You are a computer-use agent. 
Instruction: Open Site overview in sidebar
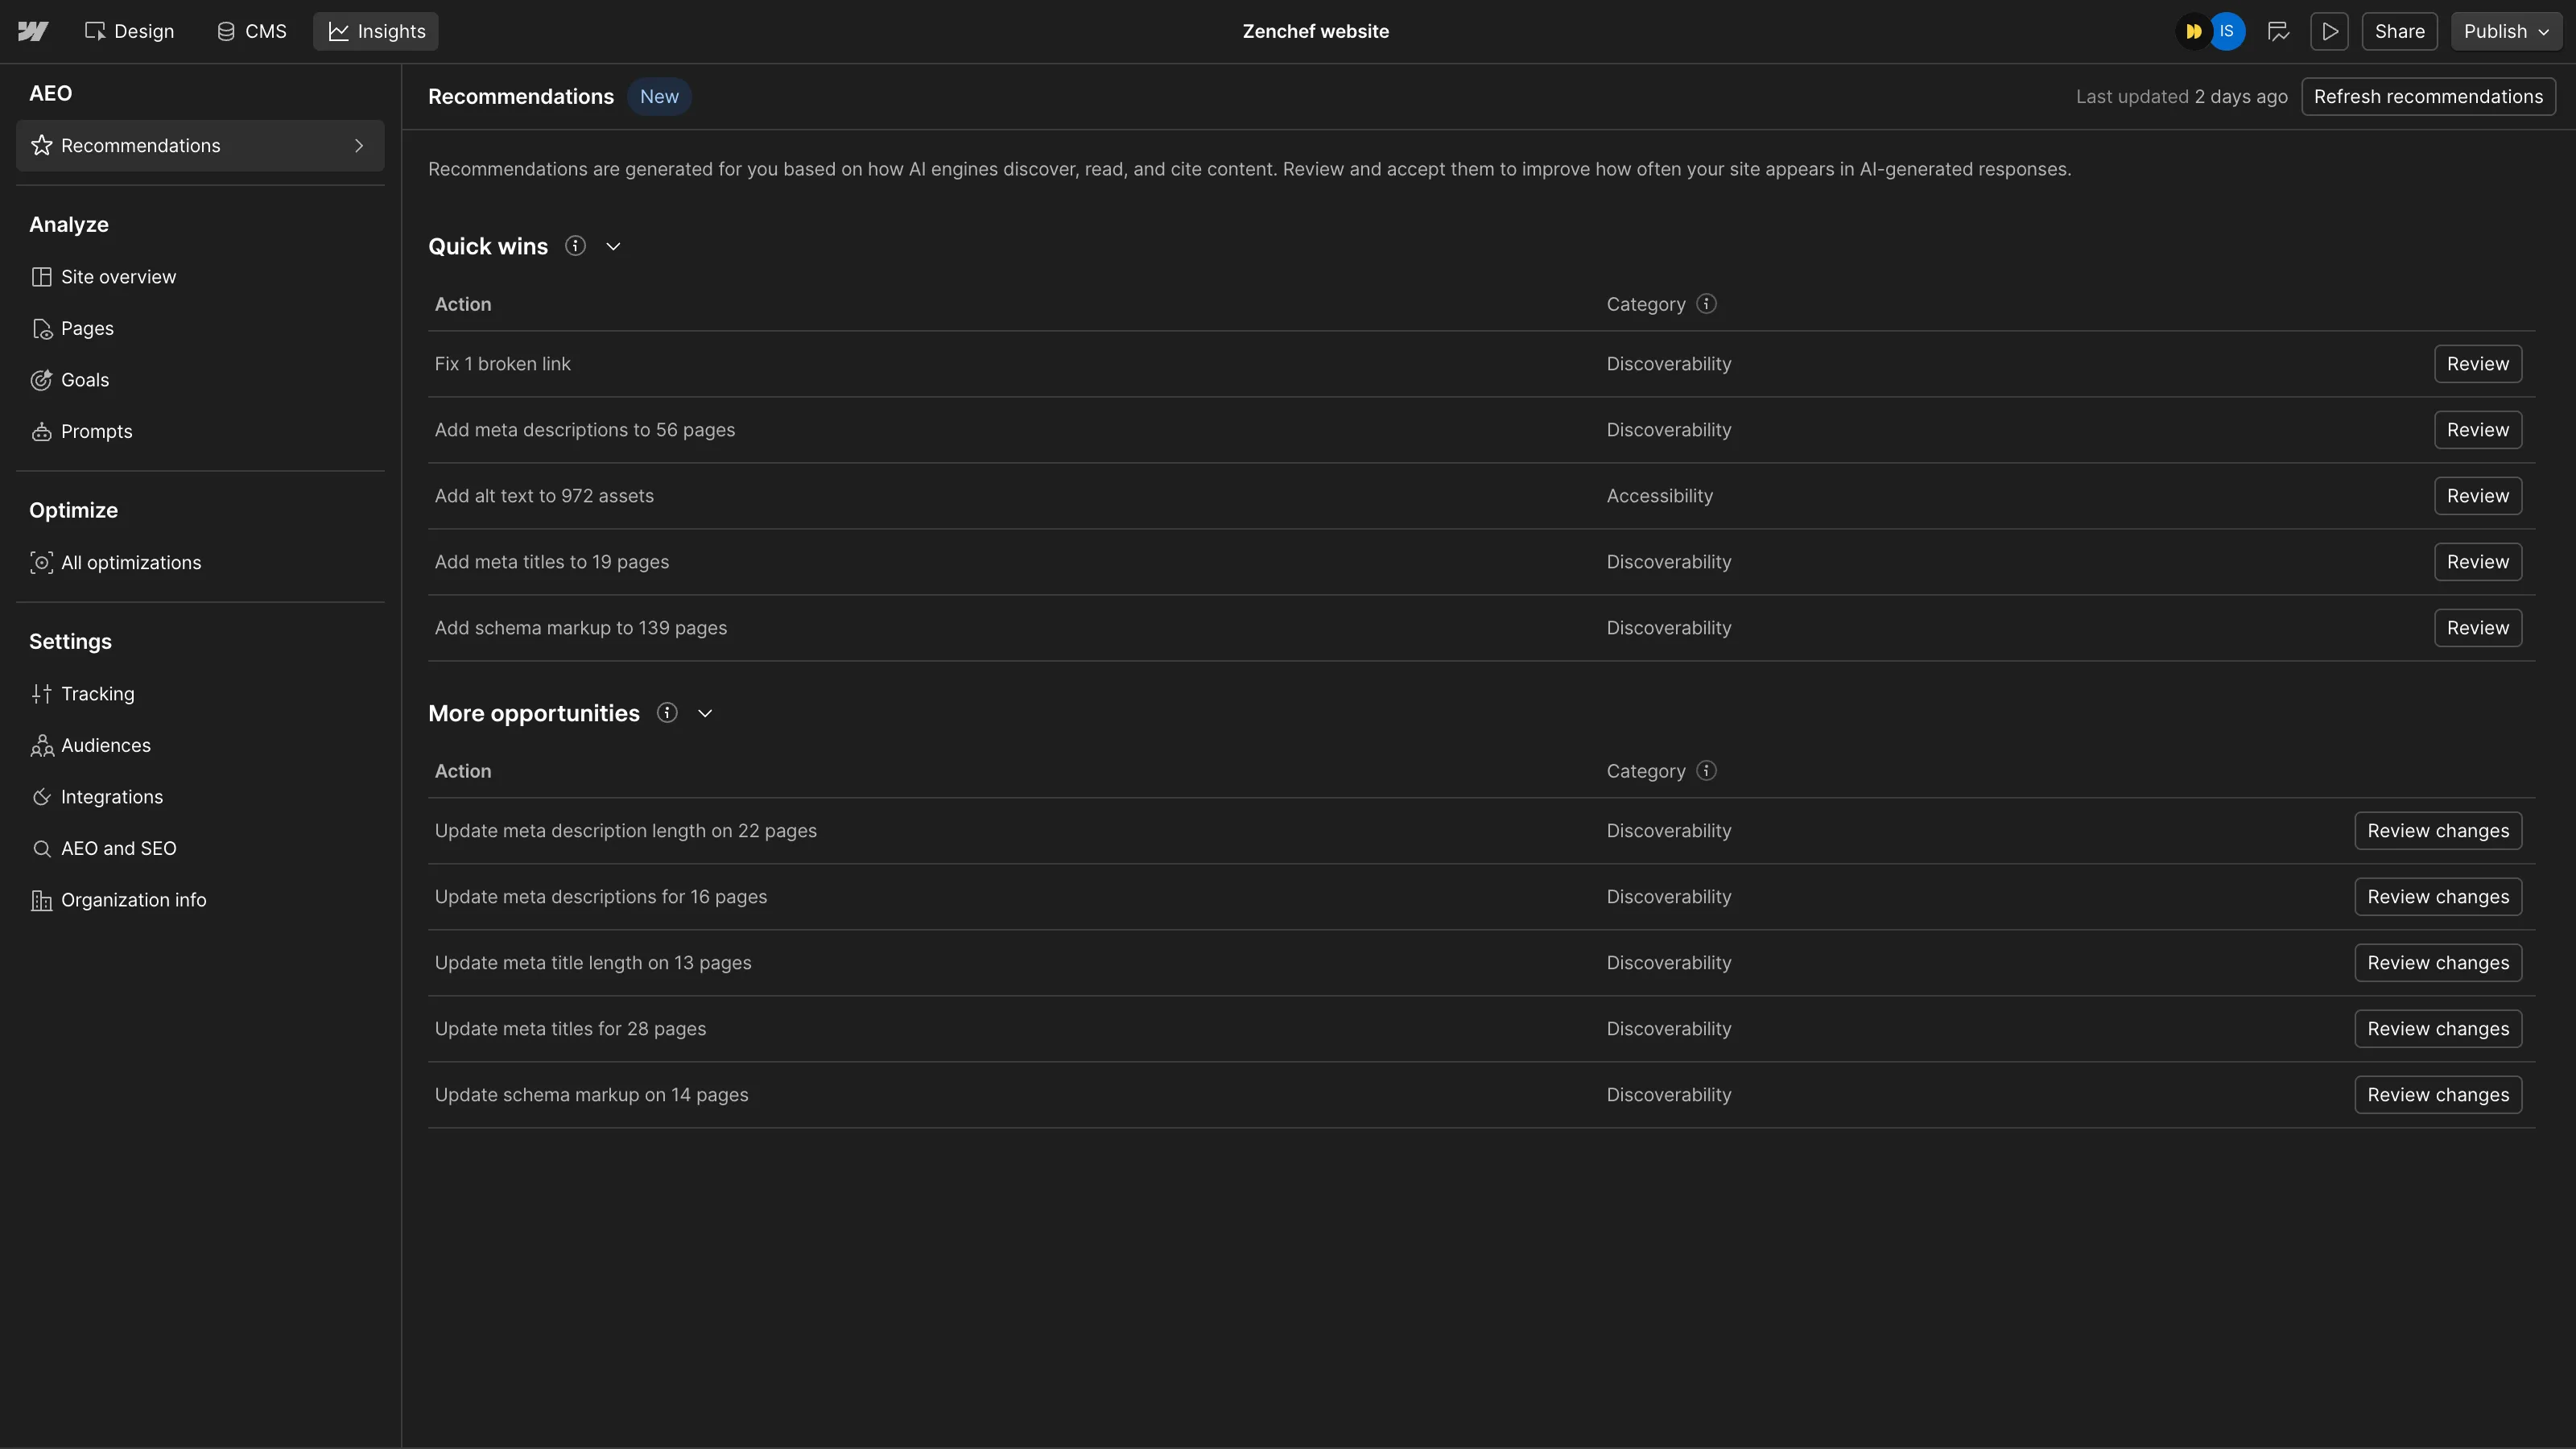click(x=200, y=277)
